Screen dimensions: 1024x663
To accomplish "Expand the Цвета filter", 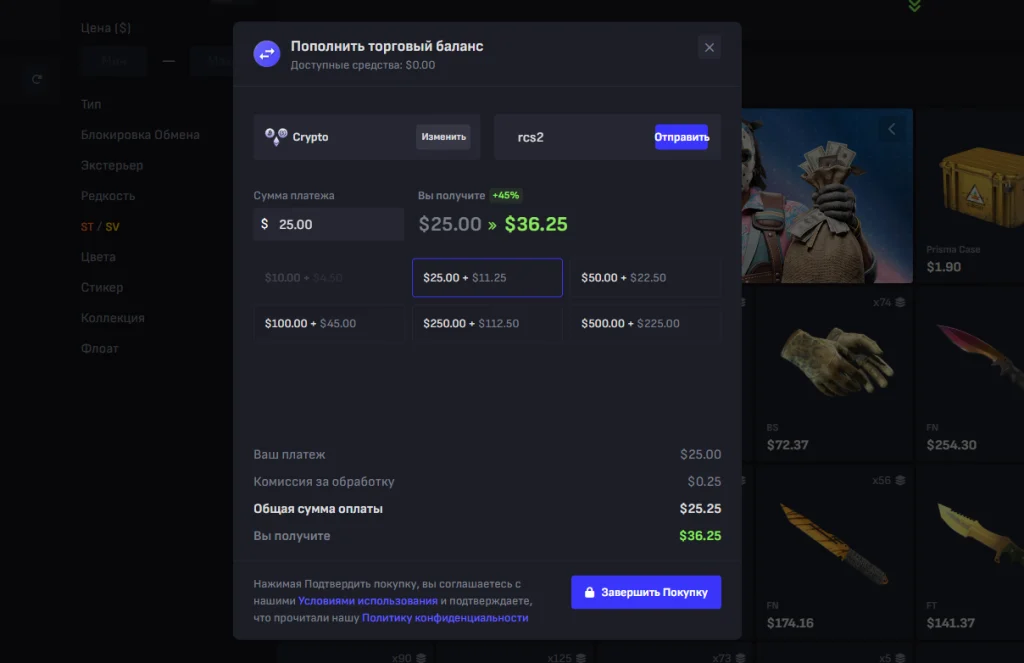I will [98, 257].
